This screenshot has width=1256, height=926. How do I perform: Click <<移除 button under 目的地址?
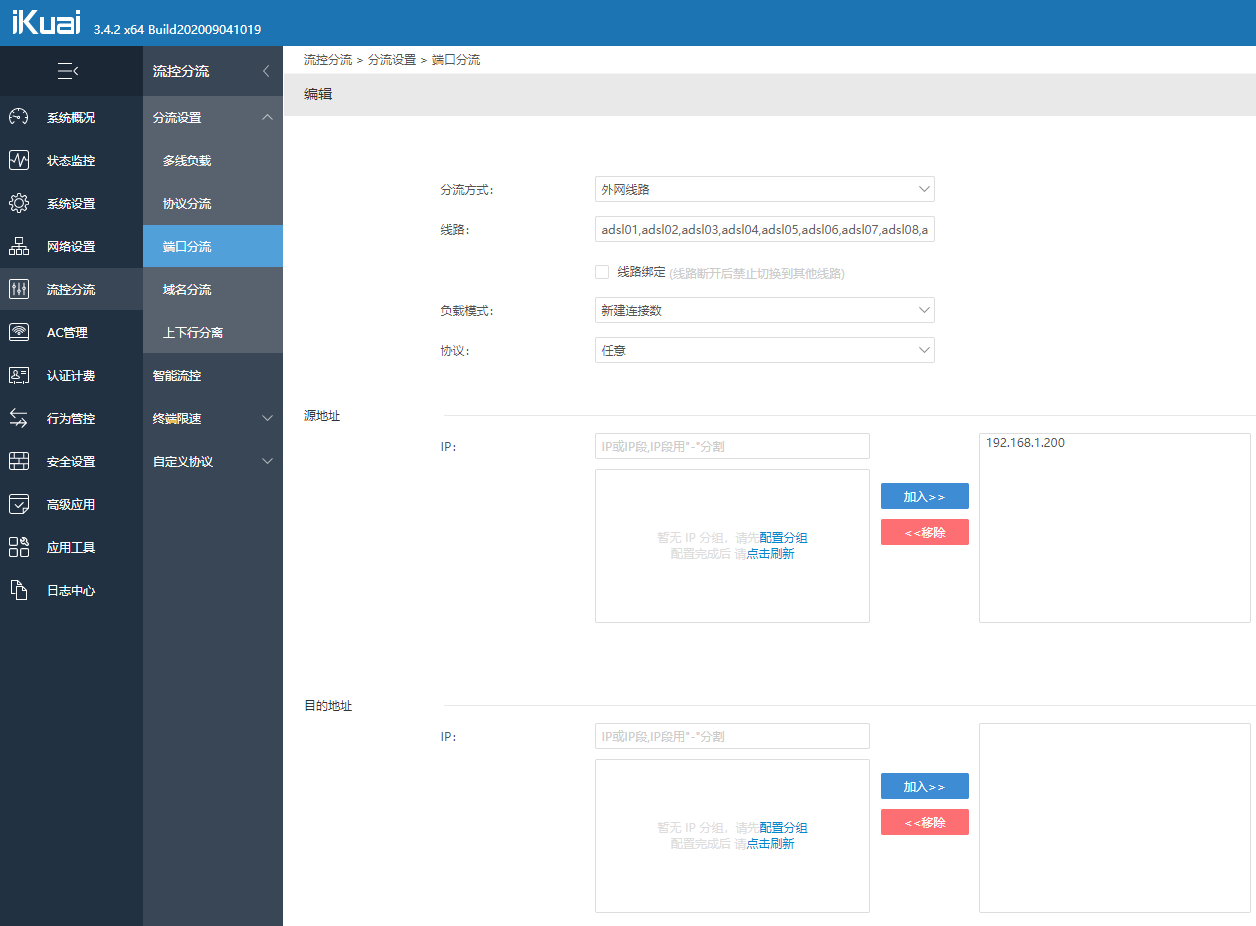(925, 822)
